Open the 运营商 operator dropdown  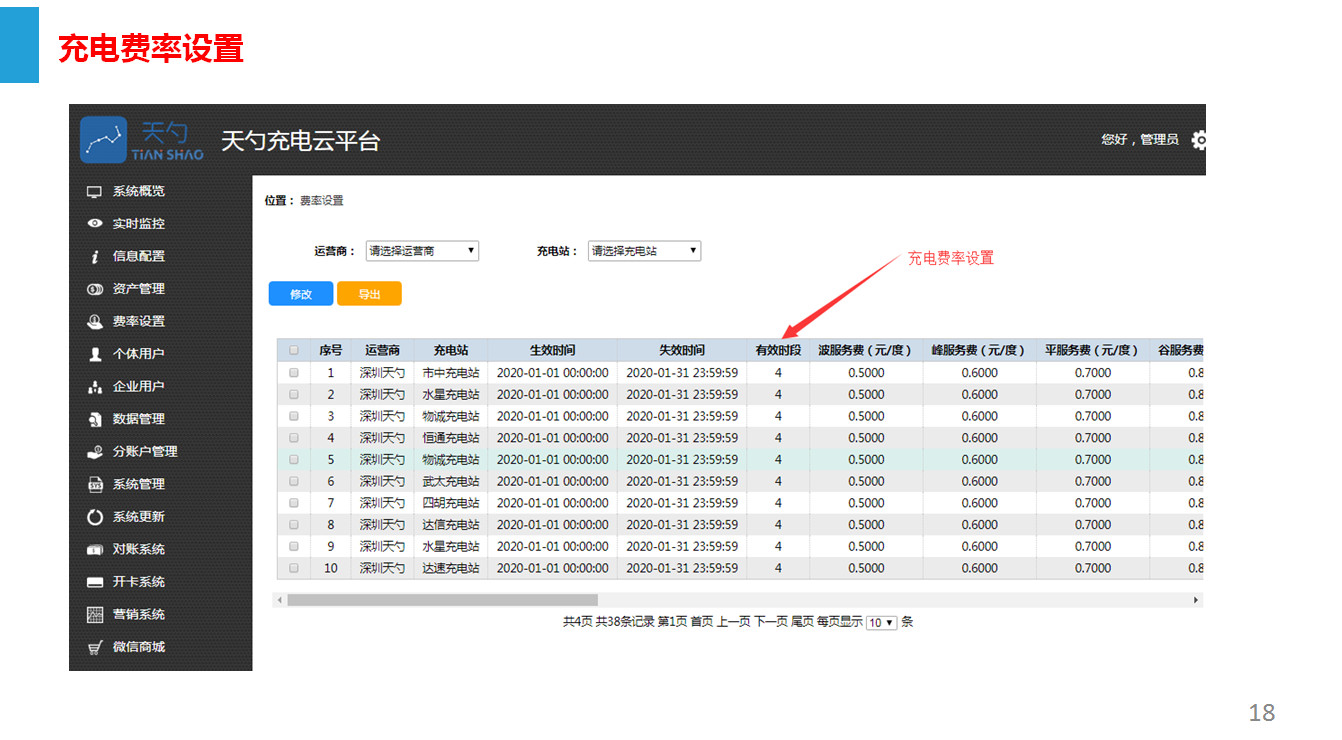(x=422, y=251)
